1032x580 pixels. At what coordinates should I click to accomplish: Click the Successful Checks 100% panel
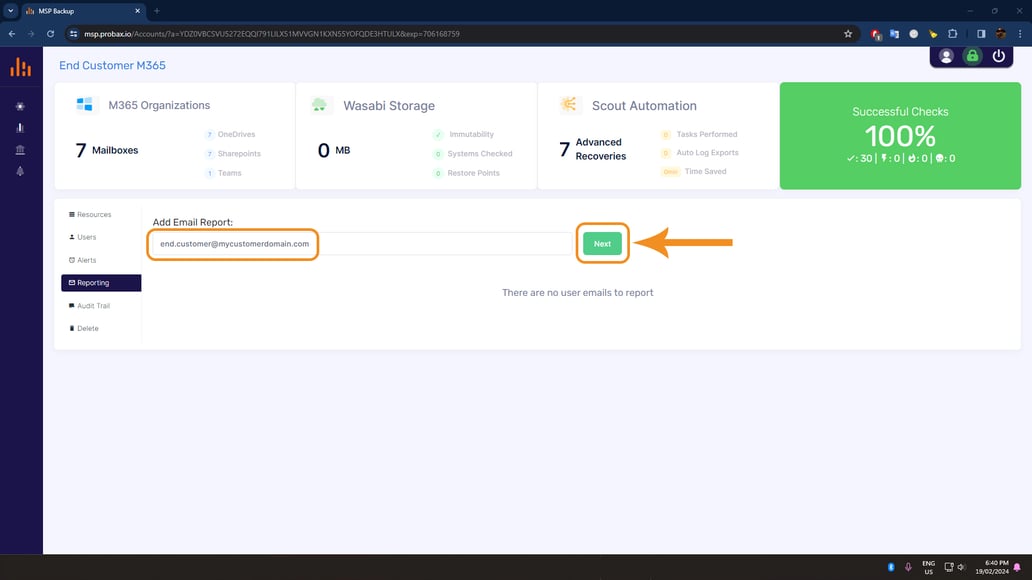(x=900, y=136)
